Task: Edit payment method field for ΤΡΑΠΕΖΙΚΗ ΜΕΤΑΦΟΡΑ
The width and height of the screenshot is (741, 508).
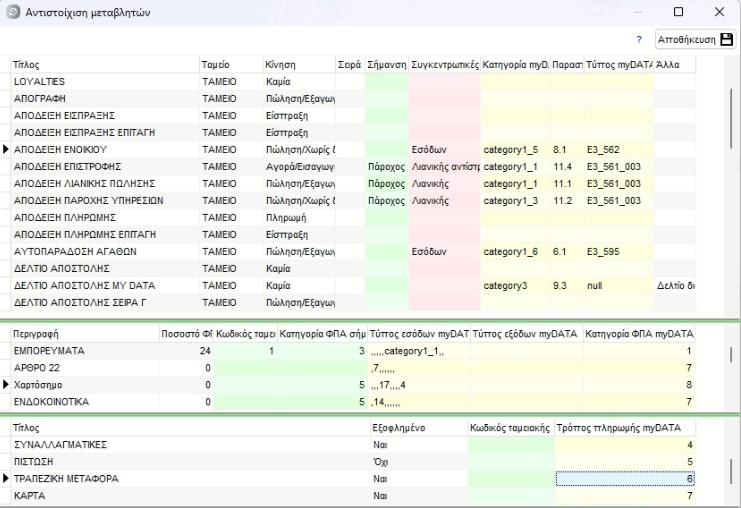Action: (624, 479)
